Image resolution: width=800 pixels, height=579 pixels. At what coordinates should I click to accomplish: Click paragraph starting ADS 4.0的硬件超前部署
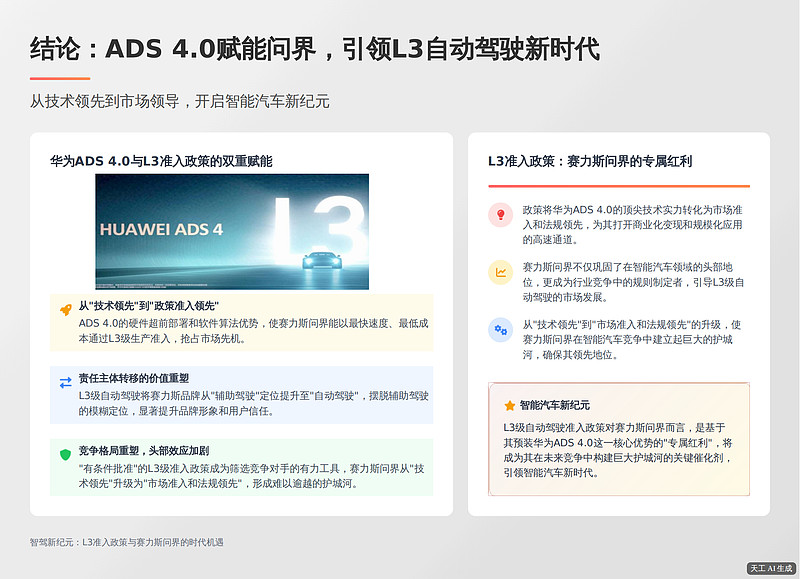254,331
